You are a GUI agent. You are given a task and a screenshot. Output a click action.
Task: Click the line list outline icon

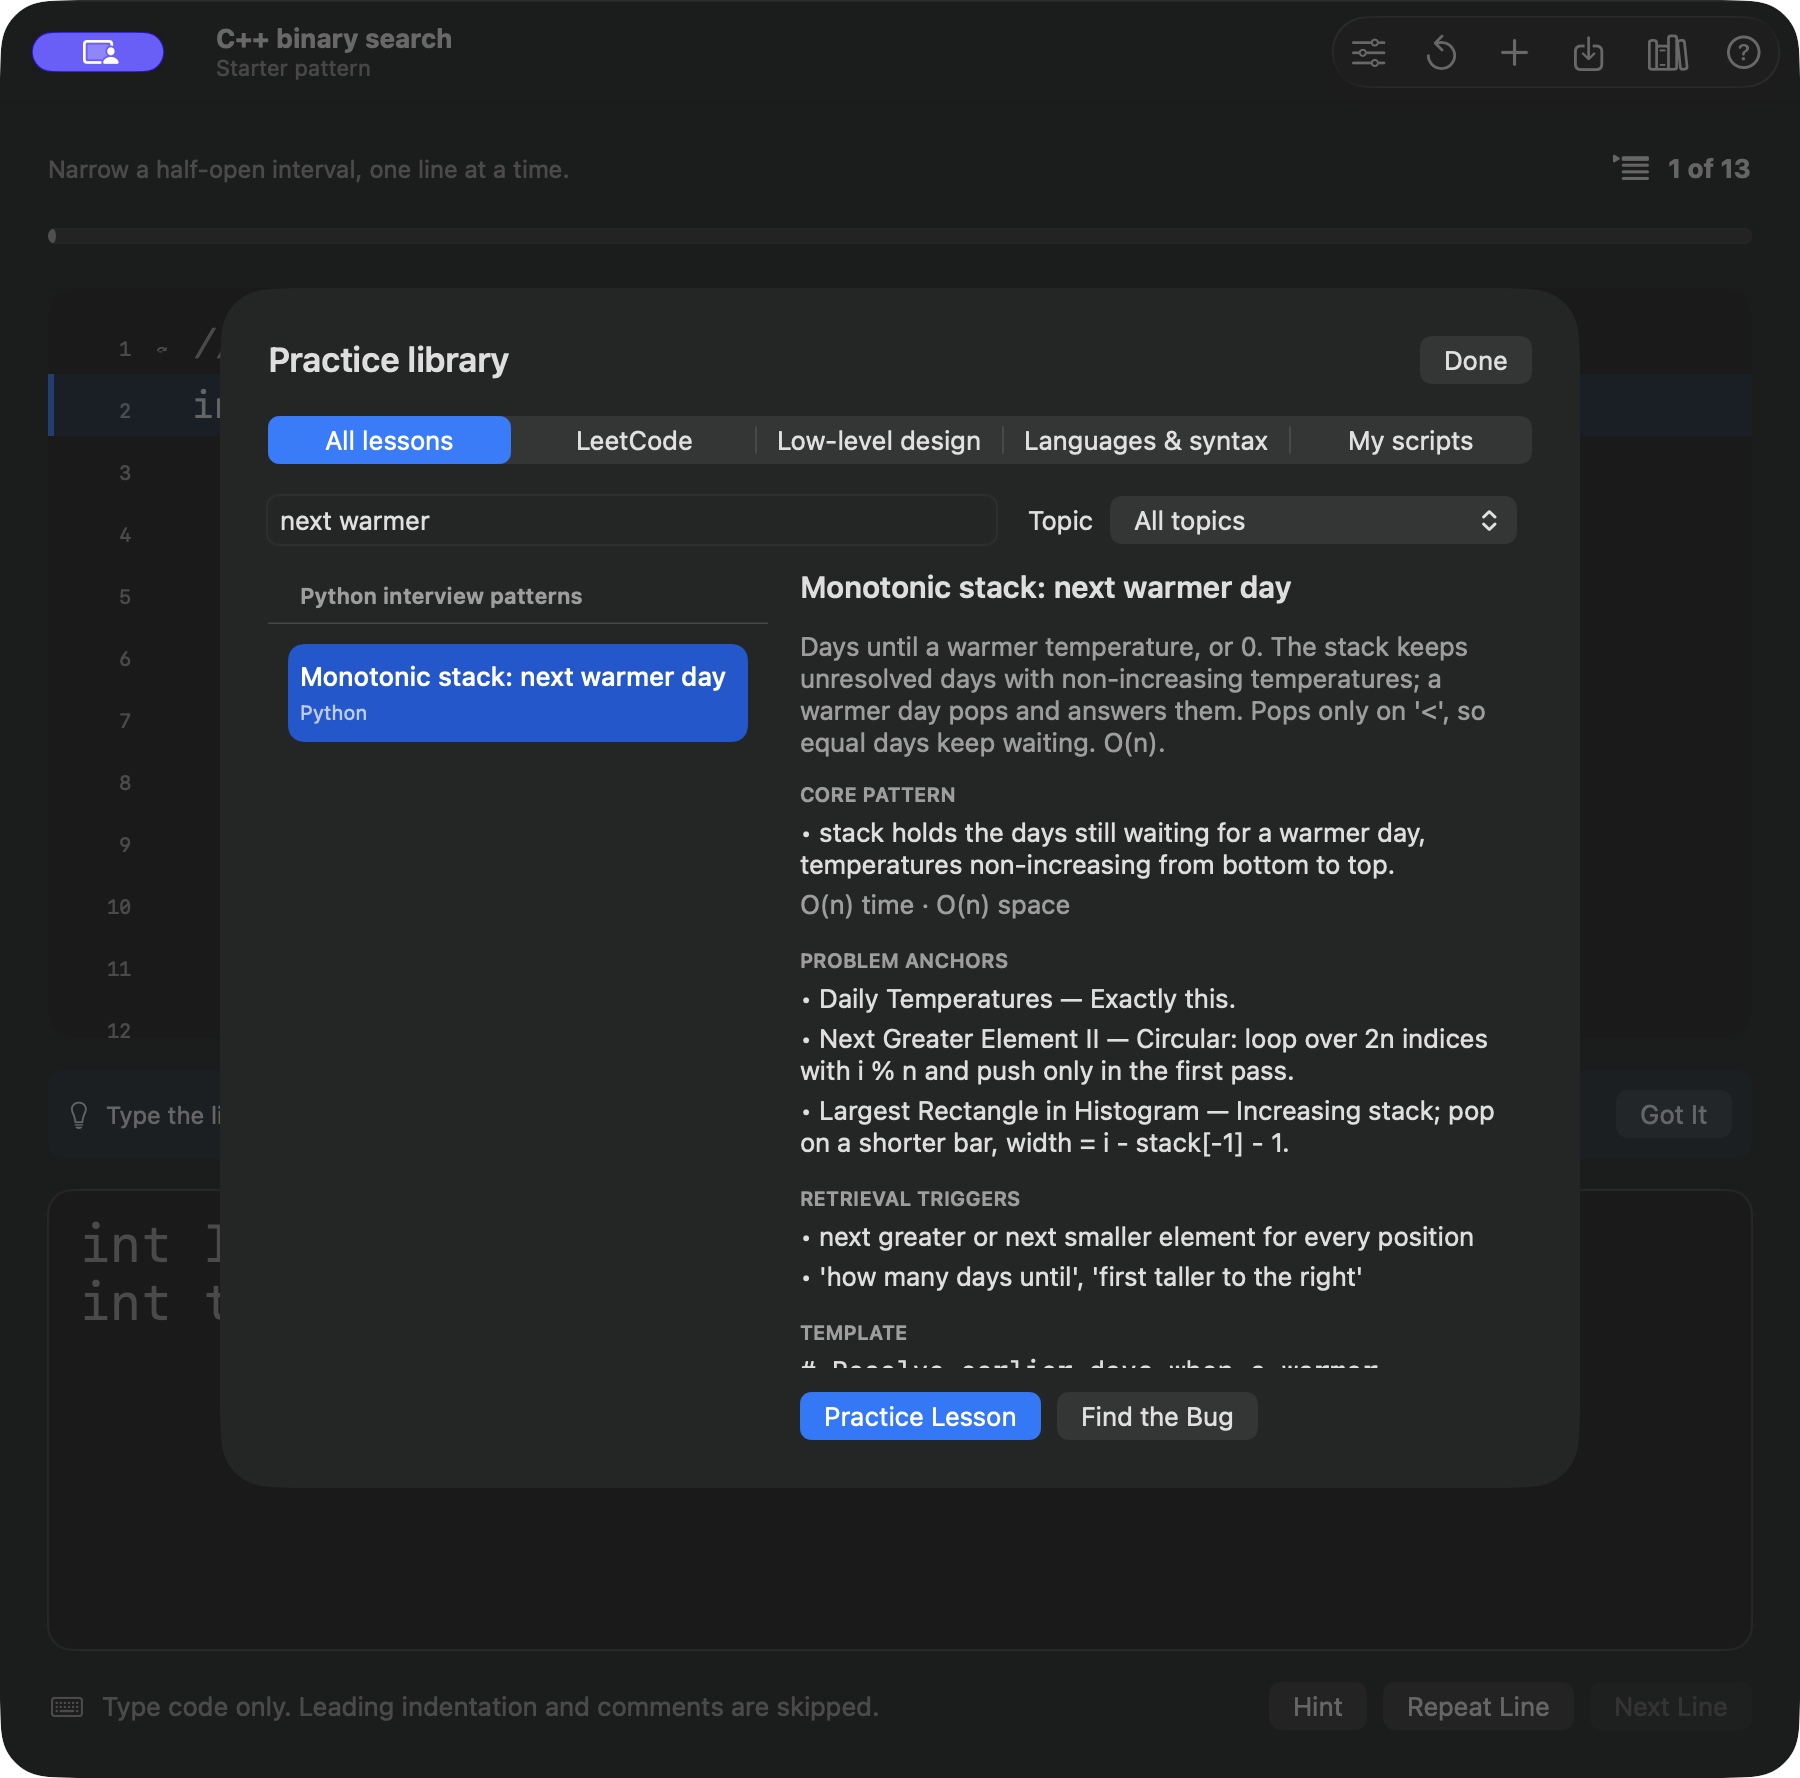pos(1631,168)
